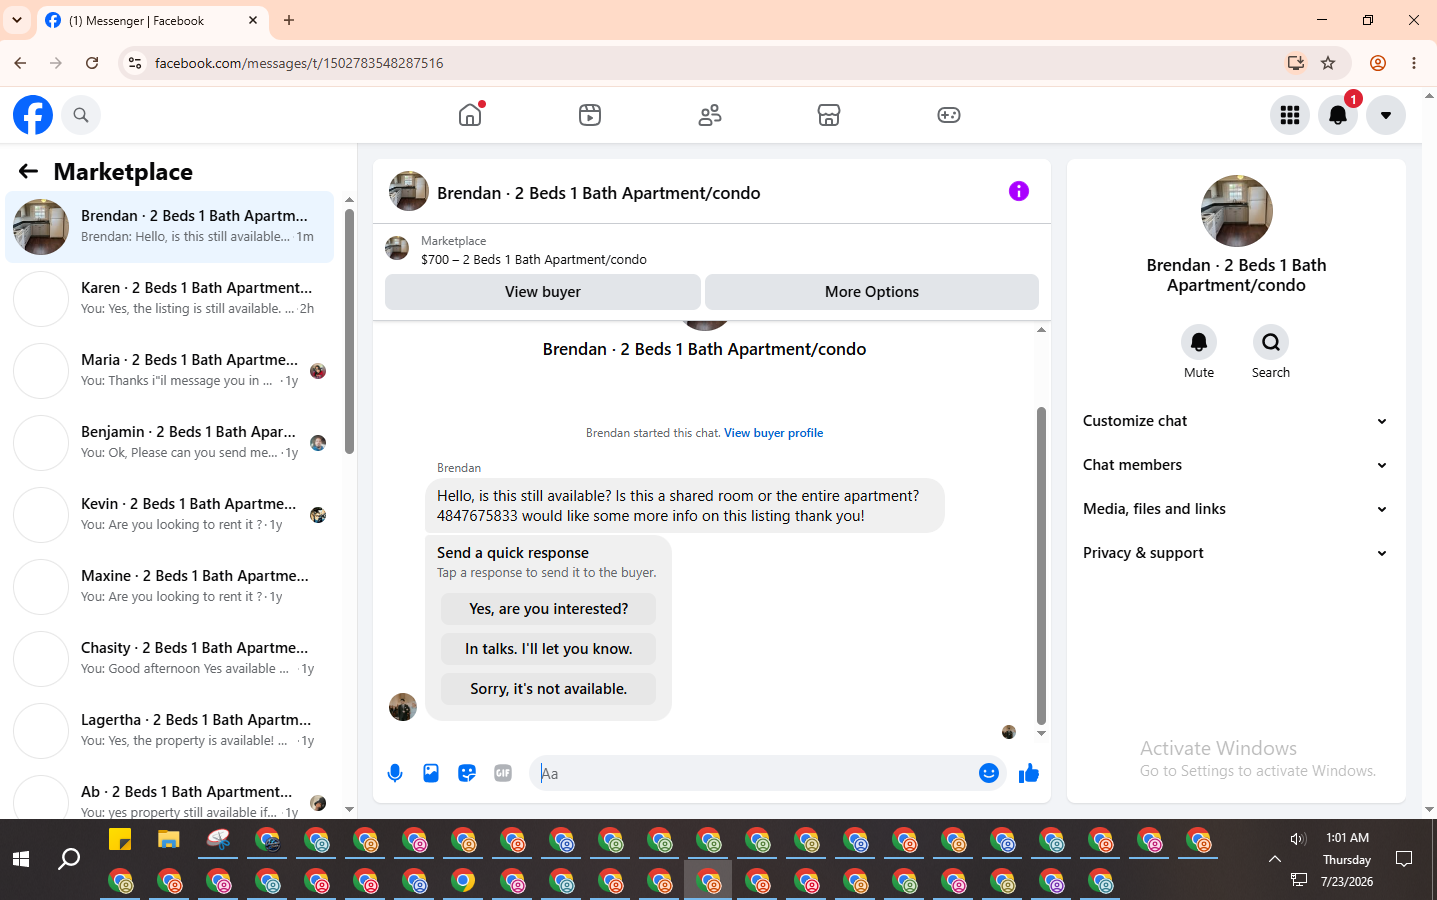This screenshot has width=1437, height=900.
Task: Click the listing thumbnail in the right panel
Action: 1237,211
